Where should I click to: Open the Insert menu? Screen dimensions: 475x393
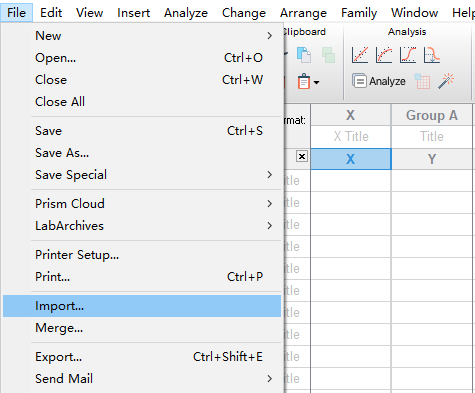[133, 13]
